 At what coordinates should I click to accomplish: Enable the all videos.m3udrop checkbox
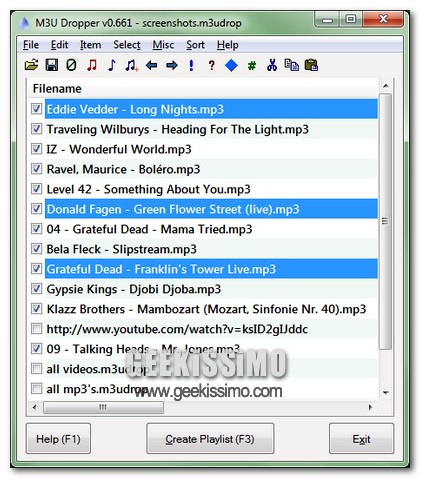point(36,369)
